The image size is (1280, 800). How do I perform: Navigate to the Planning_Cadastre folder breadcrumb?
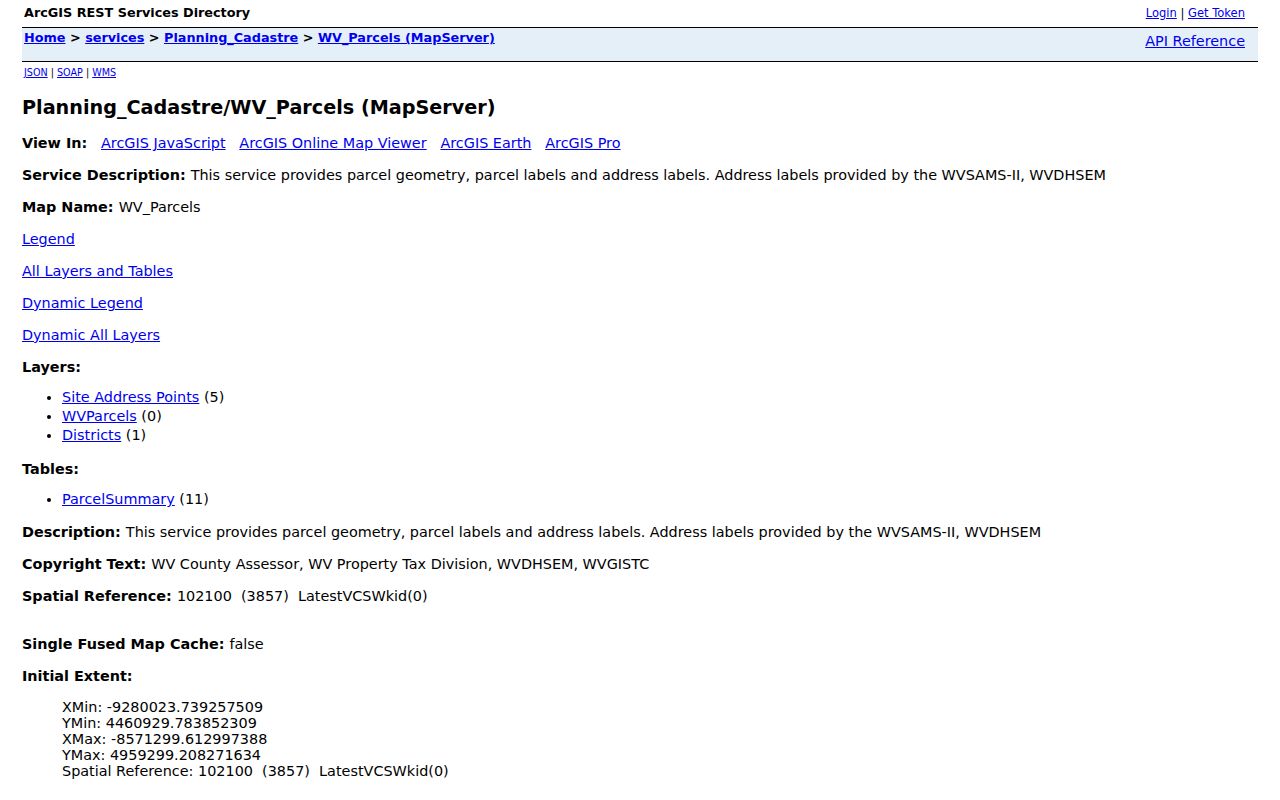coord(231,38)
